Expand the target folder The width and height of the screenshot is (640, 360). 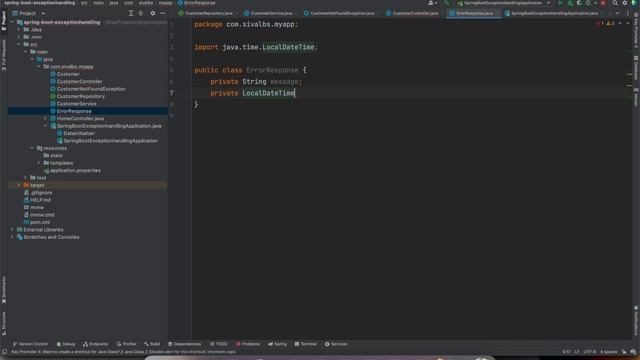(18, 185)
